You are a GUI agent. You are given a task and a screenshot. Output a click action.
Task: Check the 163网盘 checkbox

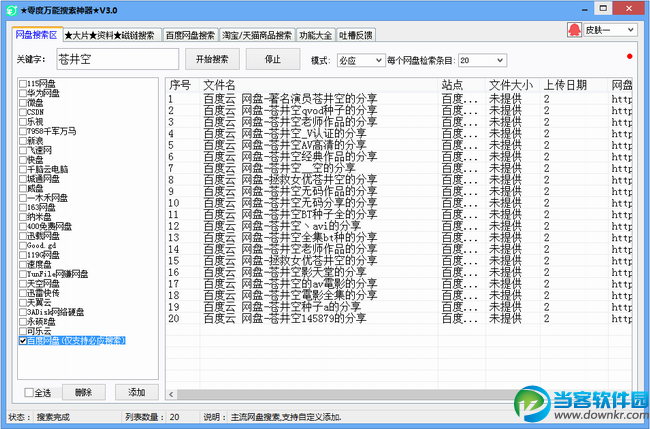pyautogui.click(x=23, y=207)
